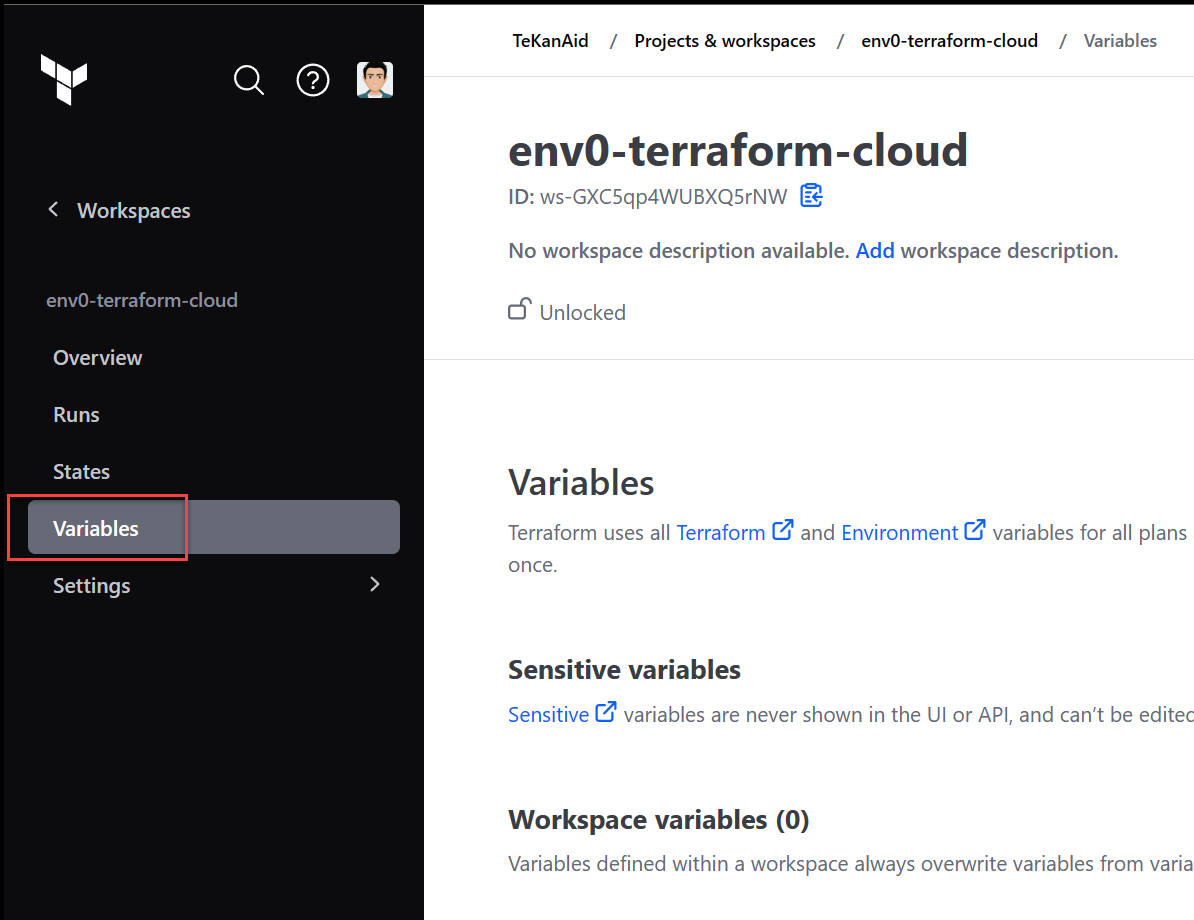
Task: Click the env0-terraform-cloud breadcrumb
Action: pos(949,40)
